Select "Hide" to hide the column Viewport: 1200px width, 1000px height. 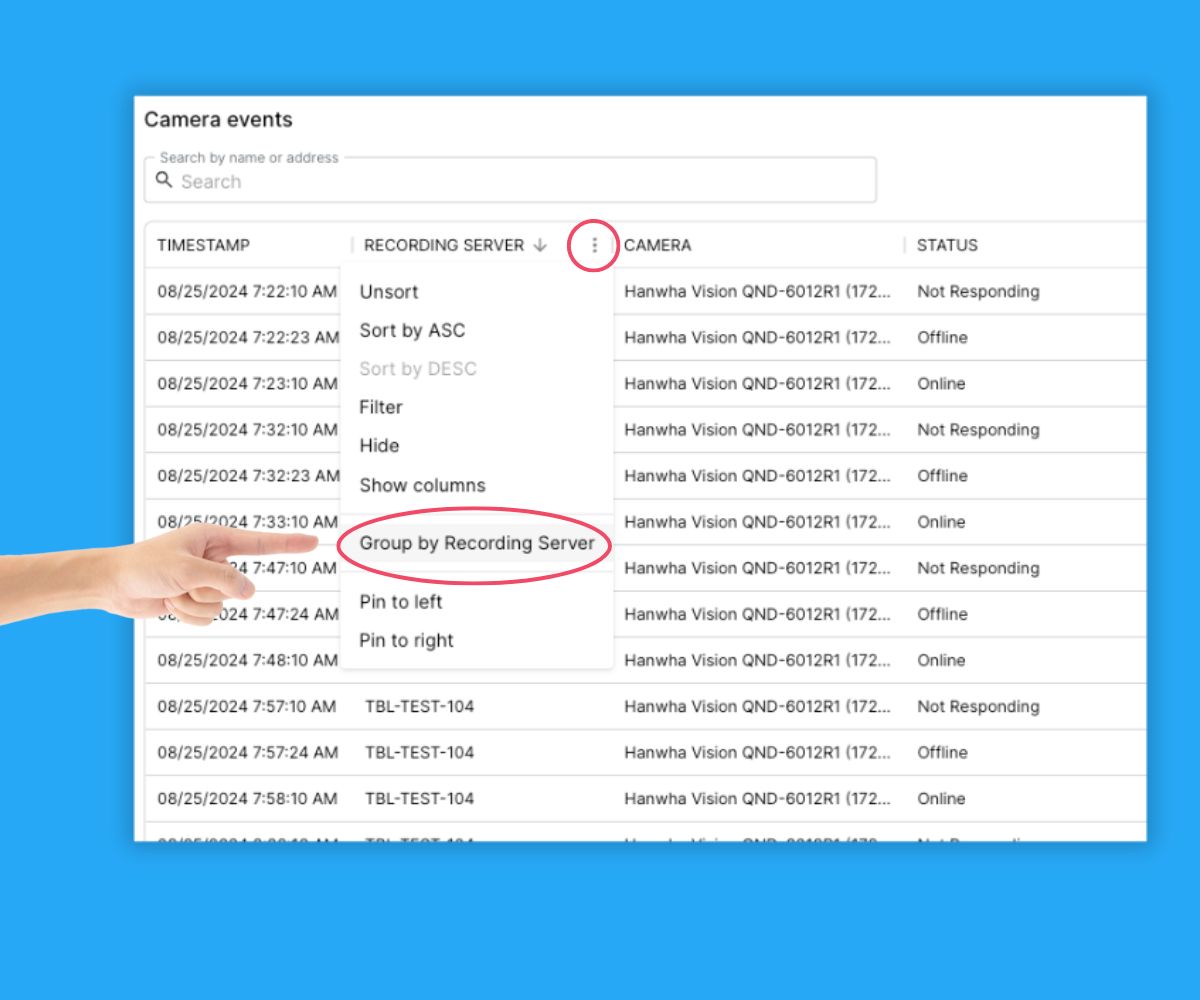[378, 445]
